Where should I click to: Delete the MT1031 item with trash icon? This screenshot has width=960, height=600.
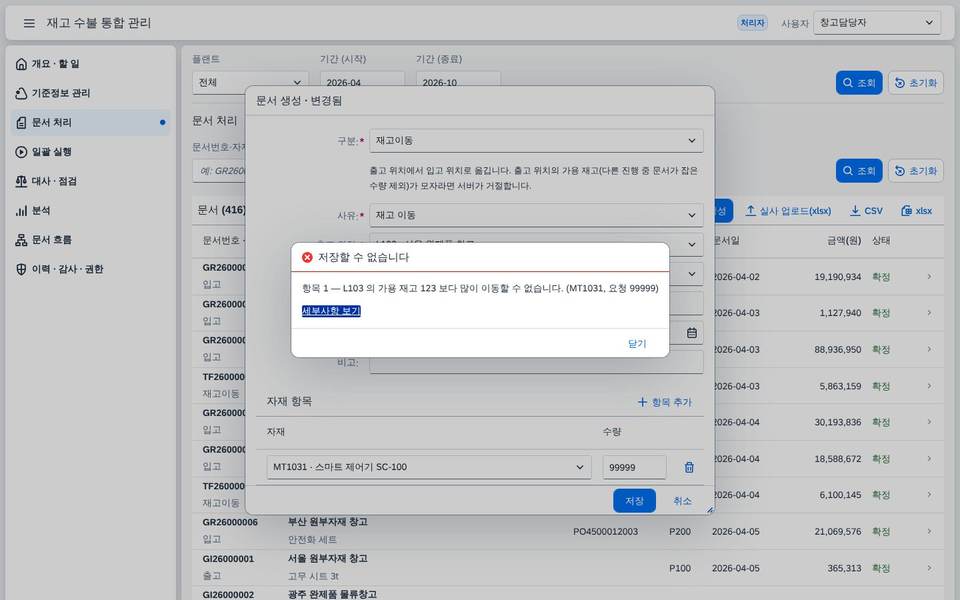pyautogui.click(x=689, y=467)
